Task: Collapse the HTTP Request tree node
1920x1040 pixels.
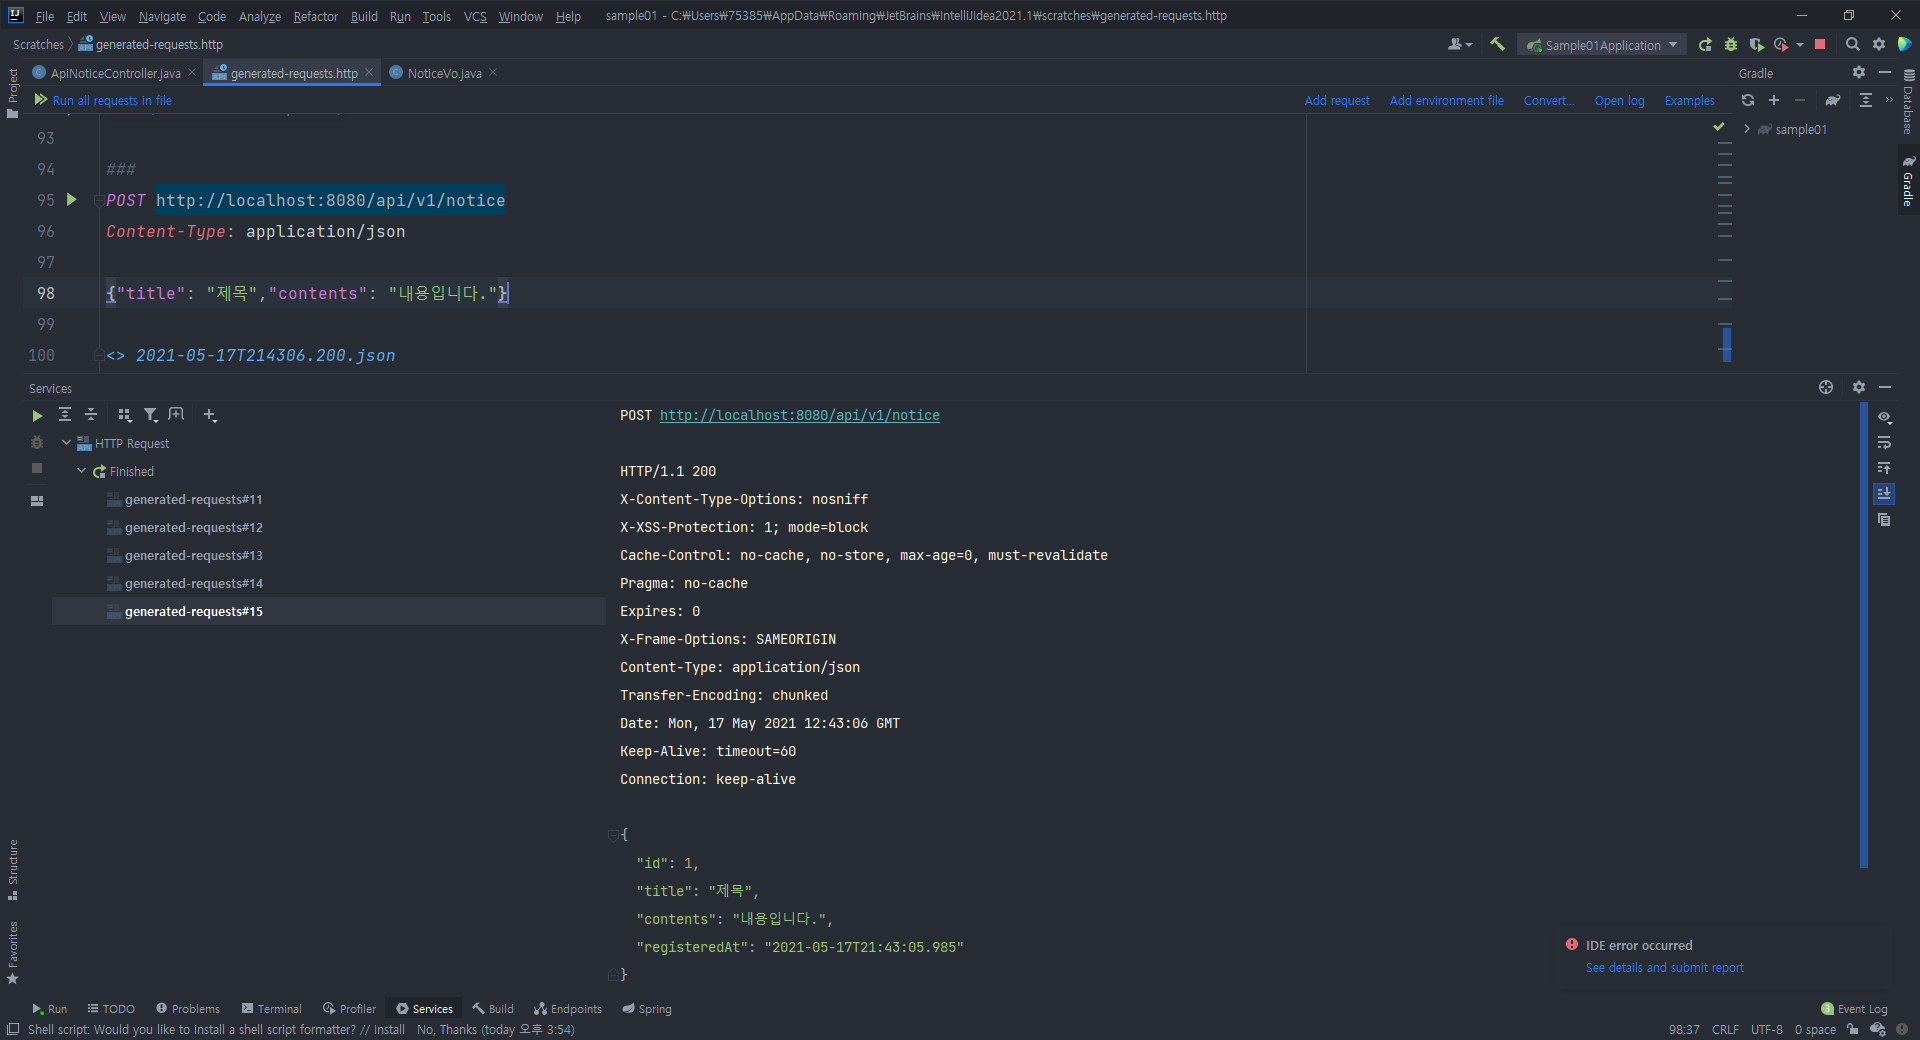Action: (66, 443)
